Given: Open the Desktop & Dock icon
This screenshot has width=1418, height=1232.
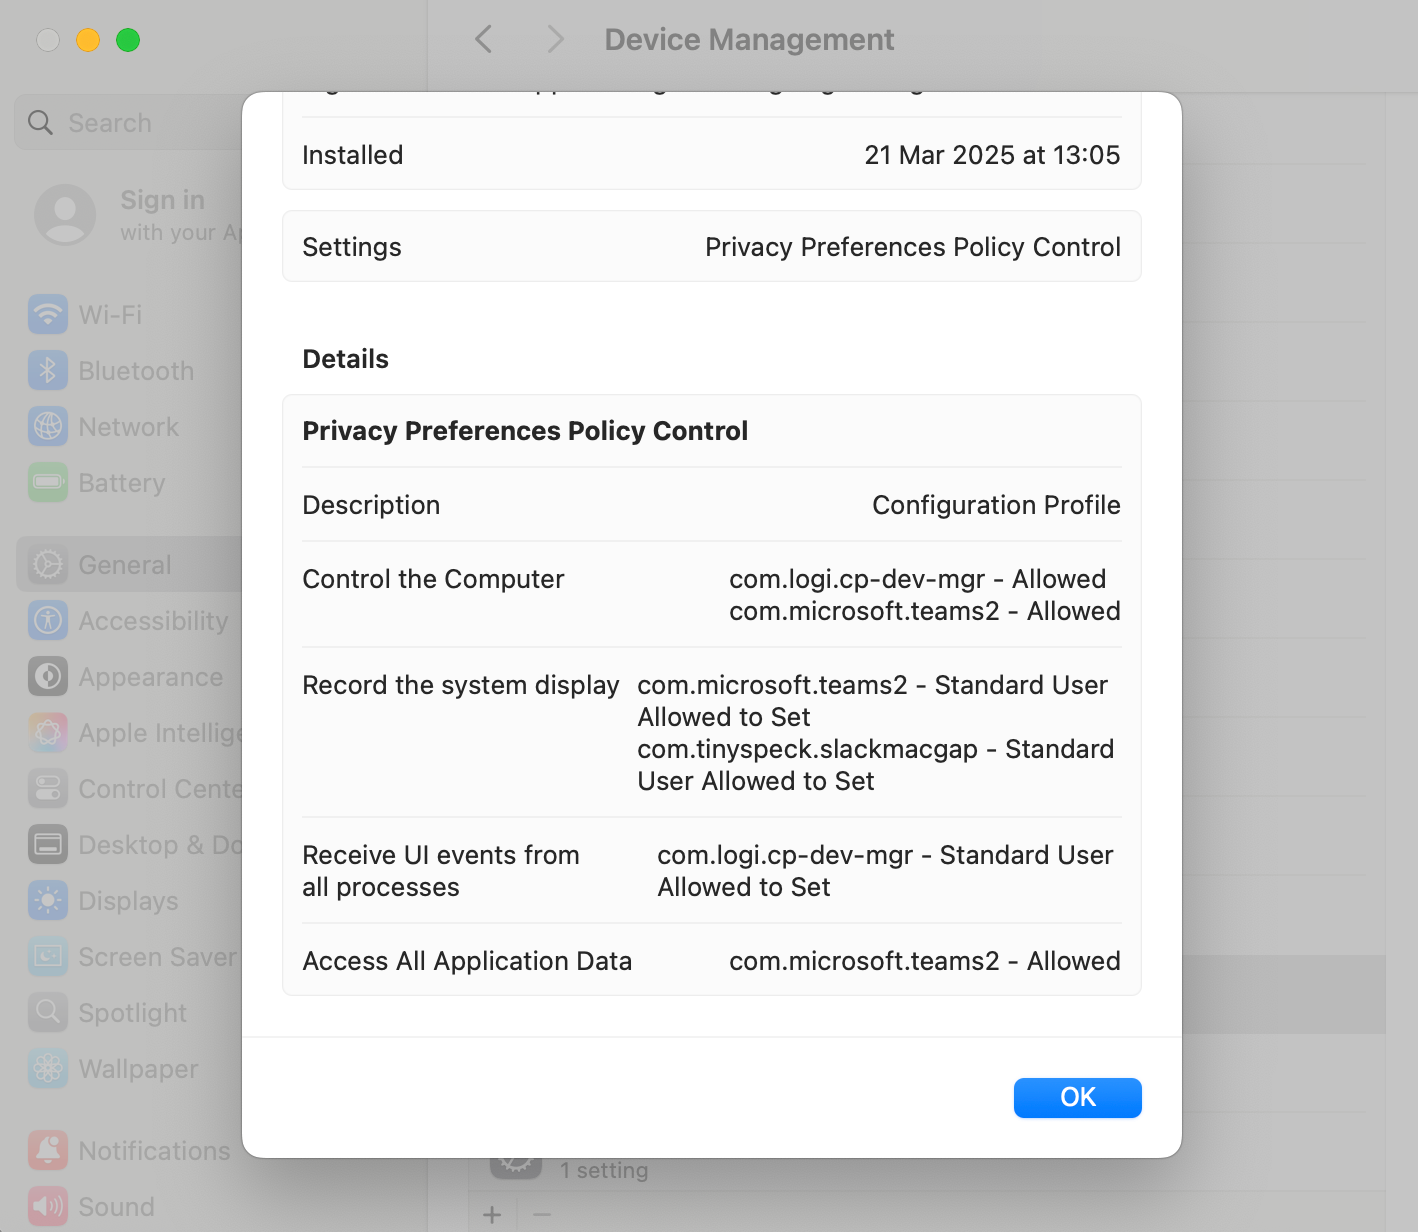Looking at the screenshot, I should 48,844.
